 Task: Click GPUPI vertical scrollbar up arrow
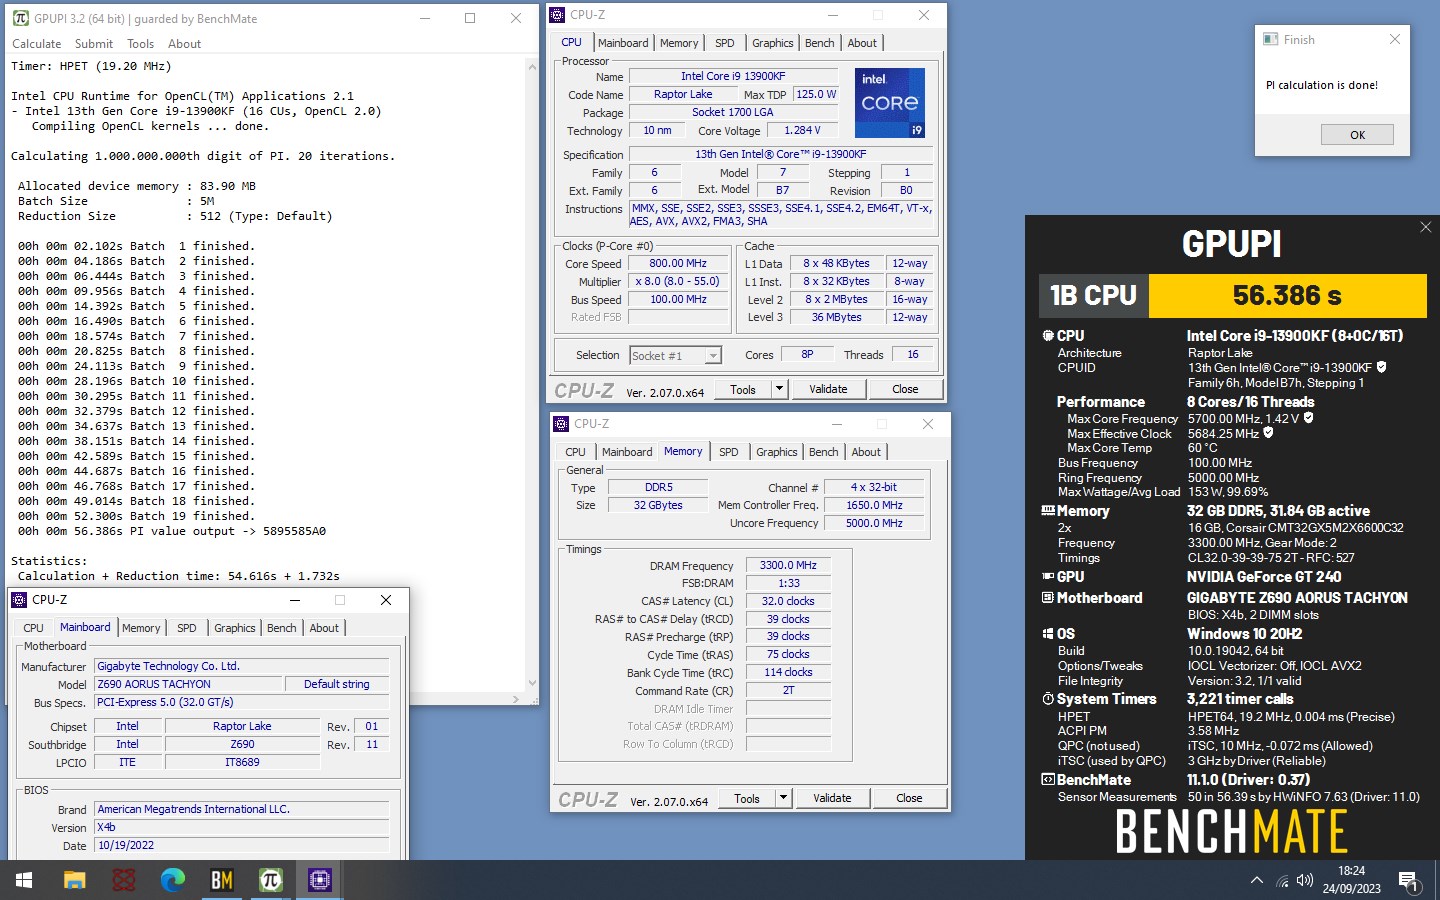click(x=532, y=66)
